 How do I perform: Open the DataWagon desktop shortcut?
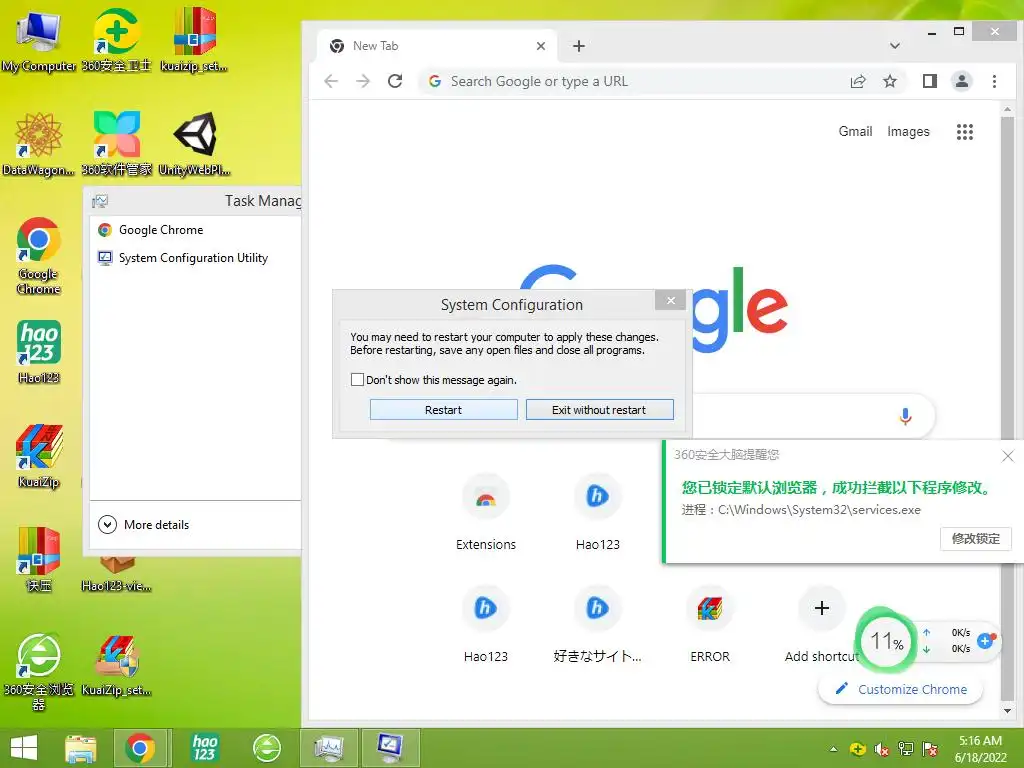pos(39,144)
